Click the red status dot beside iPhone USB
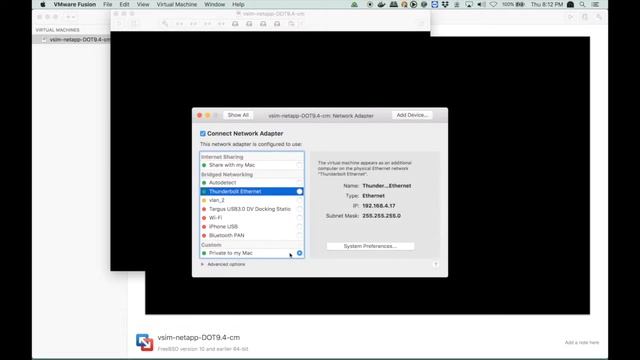 204,227
